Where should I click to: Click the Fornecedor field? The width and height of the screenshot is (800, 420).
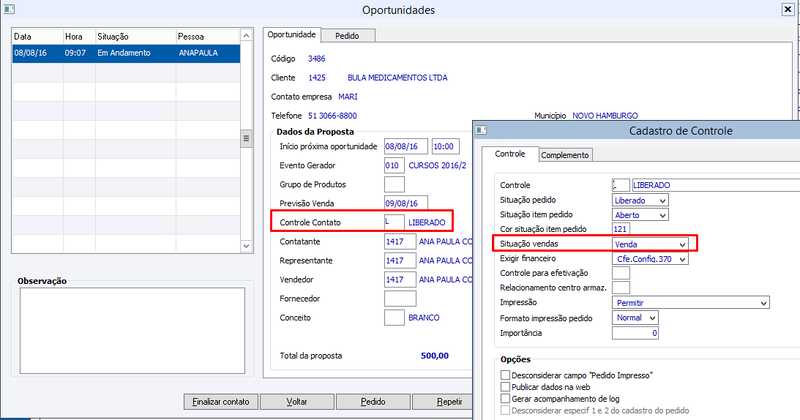pos(399,299)
